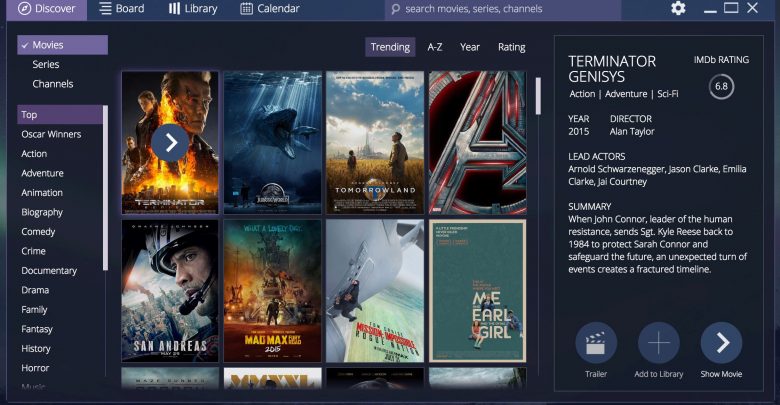The width and height of the screenshot is (780, 405).
Task: Filter by Animation genre
Action: point(42,193)
